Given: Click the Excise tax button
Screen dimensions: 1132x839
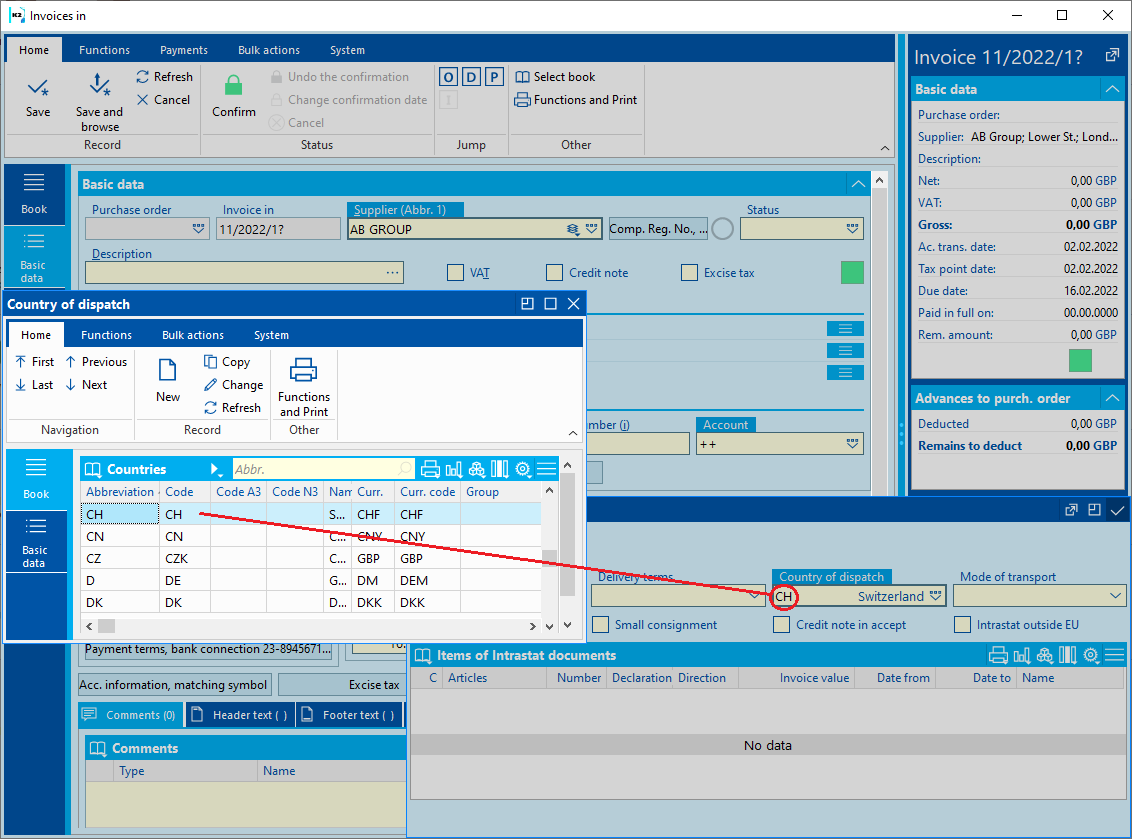Looking at the screenshot, I should 341,684.
